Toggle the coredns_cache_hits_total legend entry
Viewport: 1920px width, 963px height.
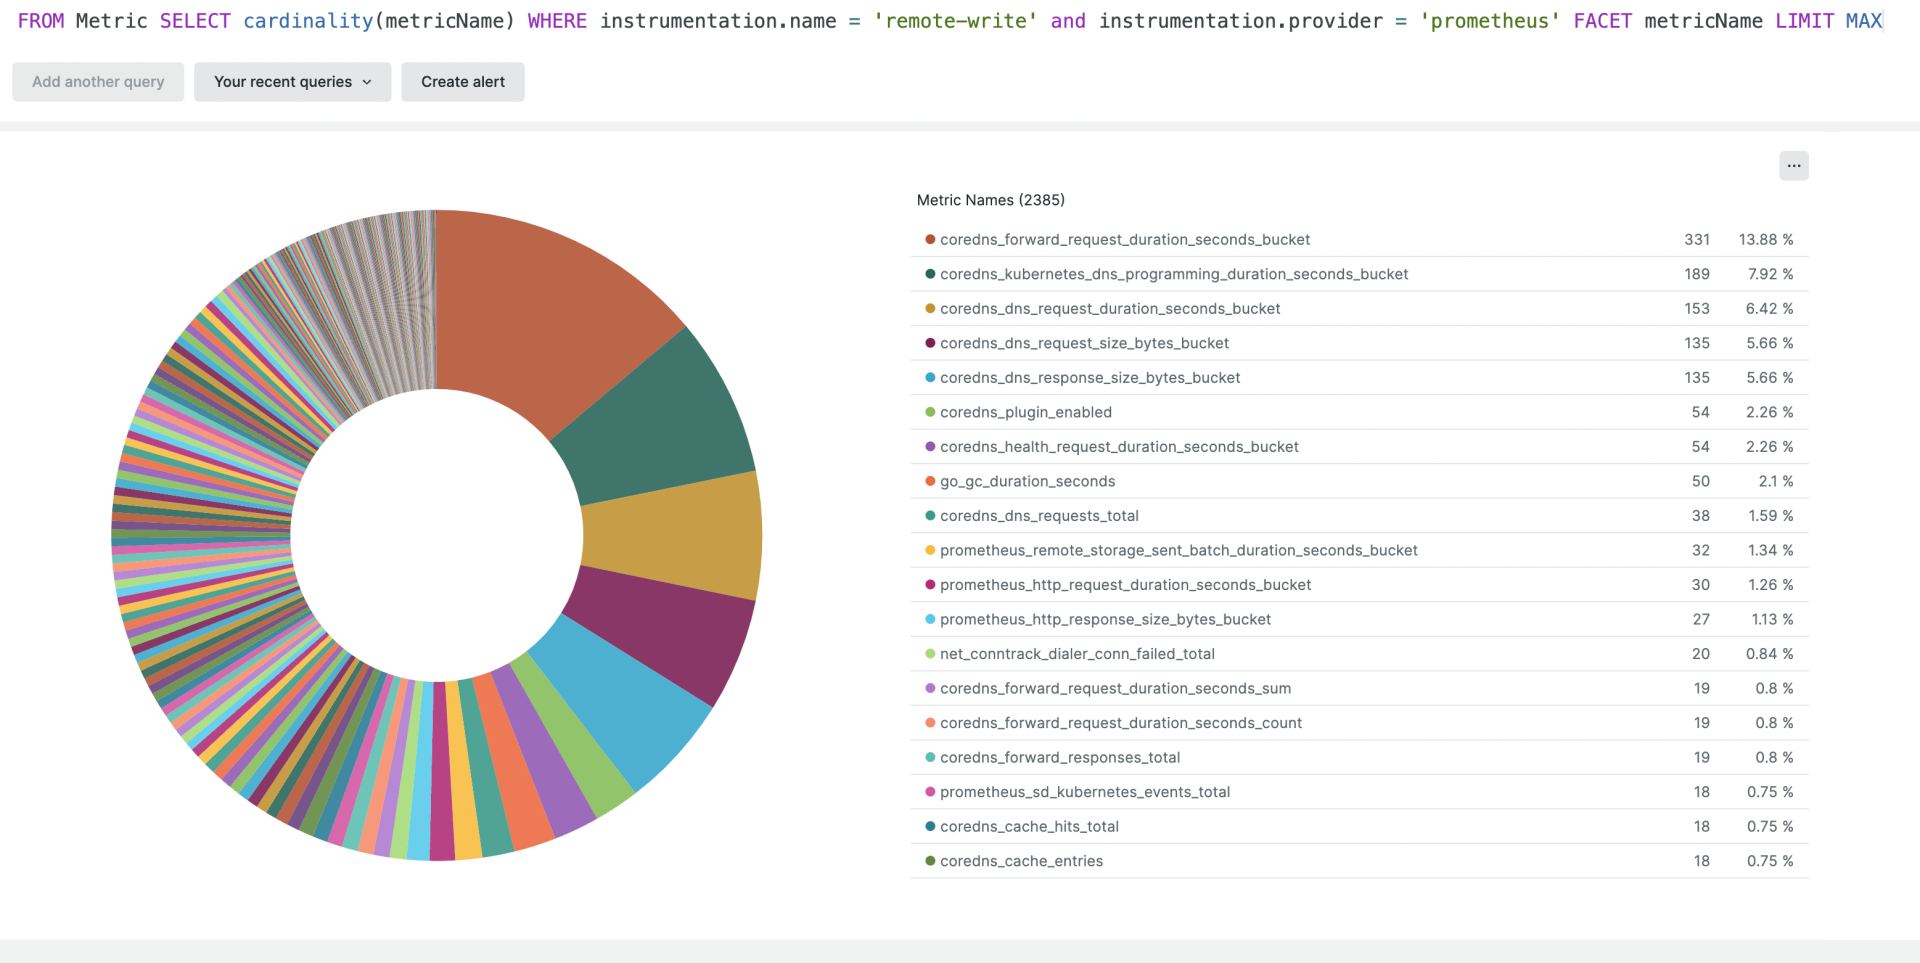tap(1029, 826)
